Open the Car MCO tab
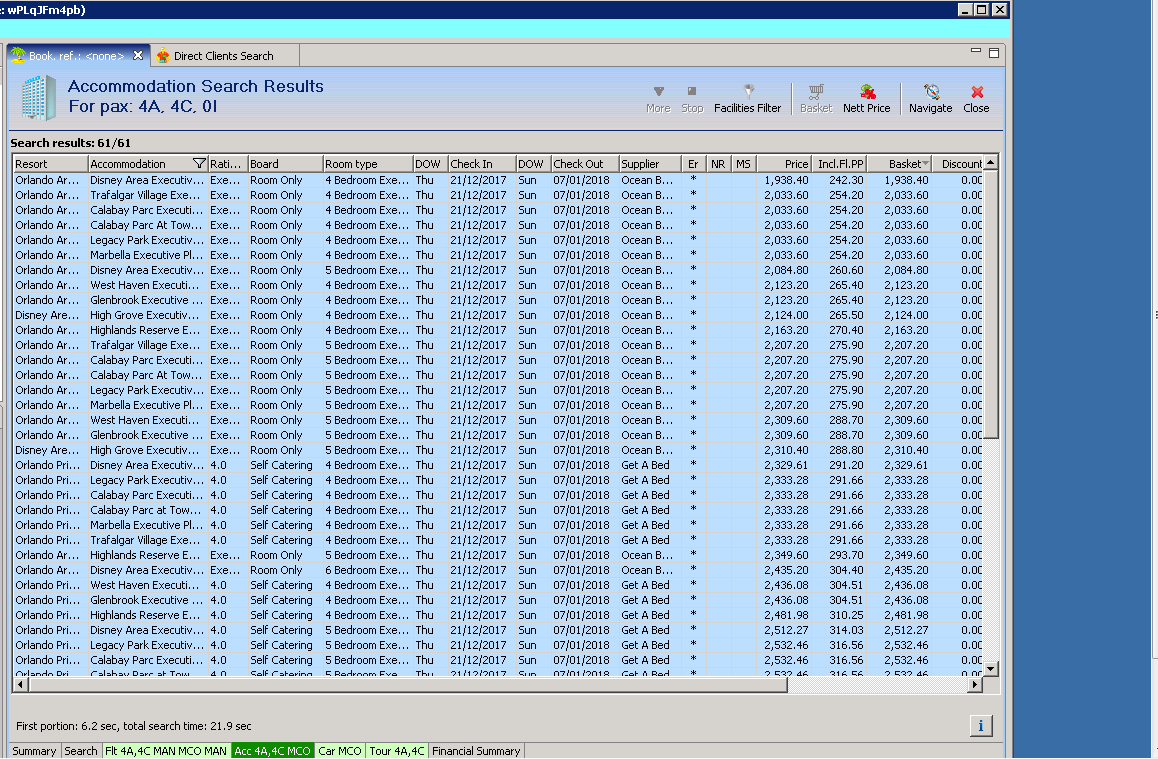The width and height of the screenshot is (1158, 759). 340,751
